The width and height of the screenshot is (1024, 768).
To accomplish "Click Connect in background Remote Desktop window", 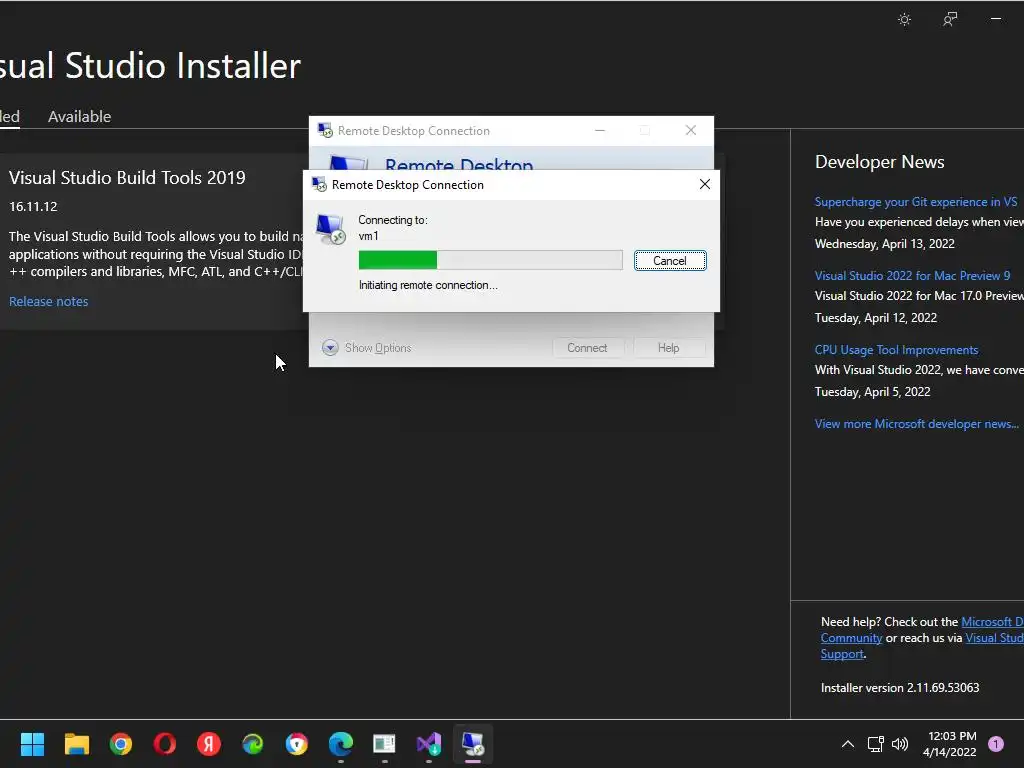I will pos(587,347).
